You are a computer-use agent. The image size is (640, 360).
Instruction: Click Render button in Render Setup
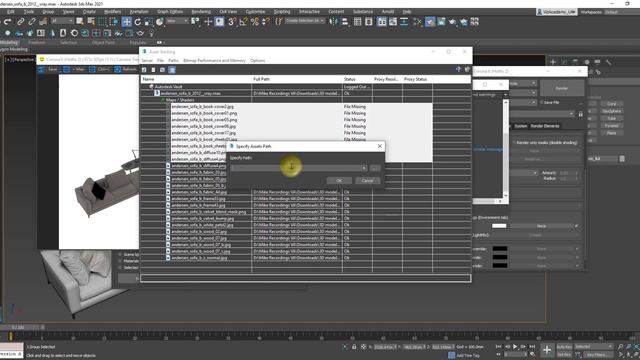562,88
